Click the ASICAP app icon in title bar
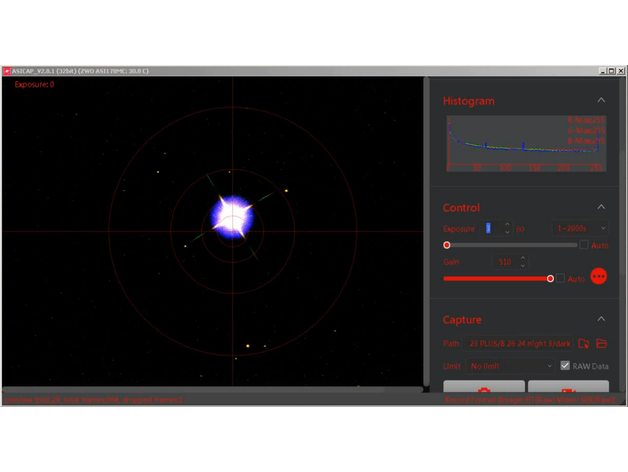 (7, 72)
